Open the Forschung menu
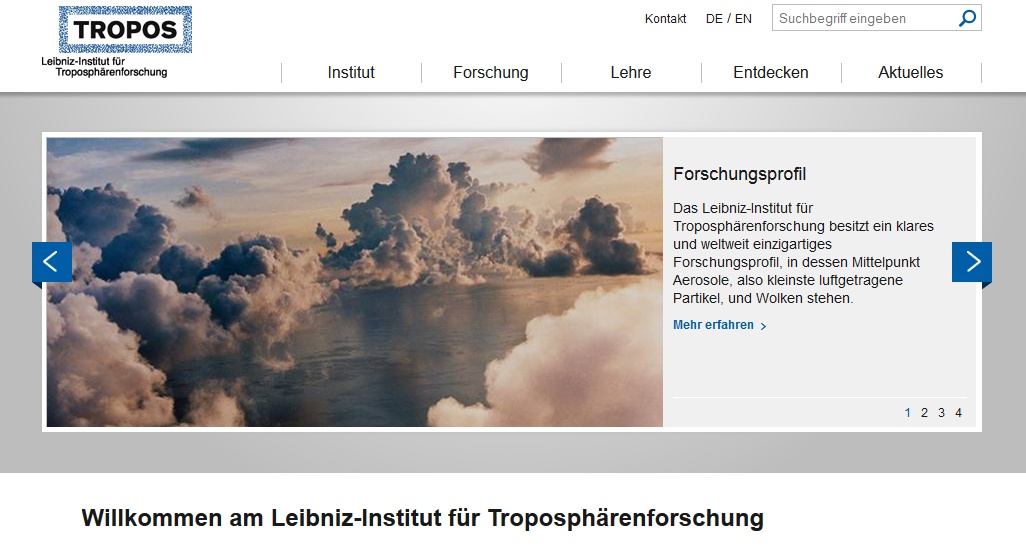Viewport: 1026px width, 550px height. pyautogui.click(x=491, y=73)
